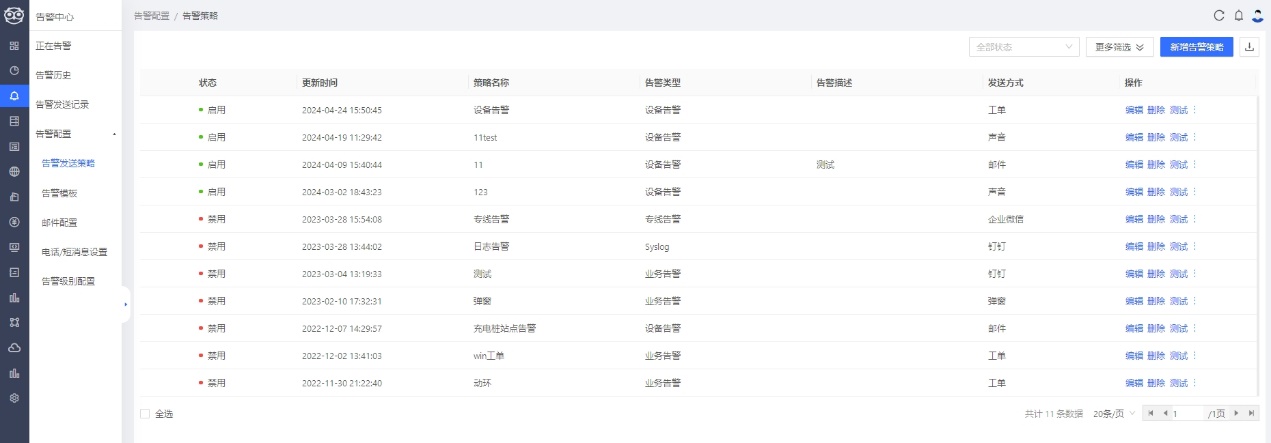Expand the 更多筛选 filter options

coord(1119,47)
